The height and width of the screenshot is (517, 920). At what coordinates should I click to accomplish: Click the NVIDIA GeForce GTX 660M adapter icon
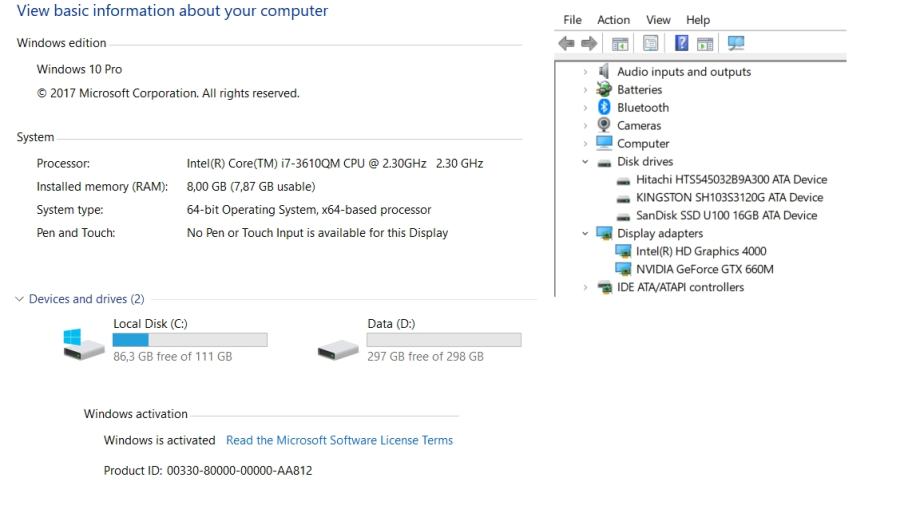click(x=623, y=269)
